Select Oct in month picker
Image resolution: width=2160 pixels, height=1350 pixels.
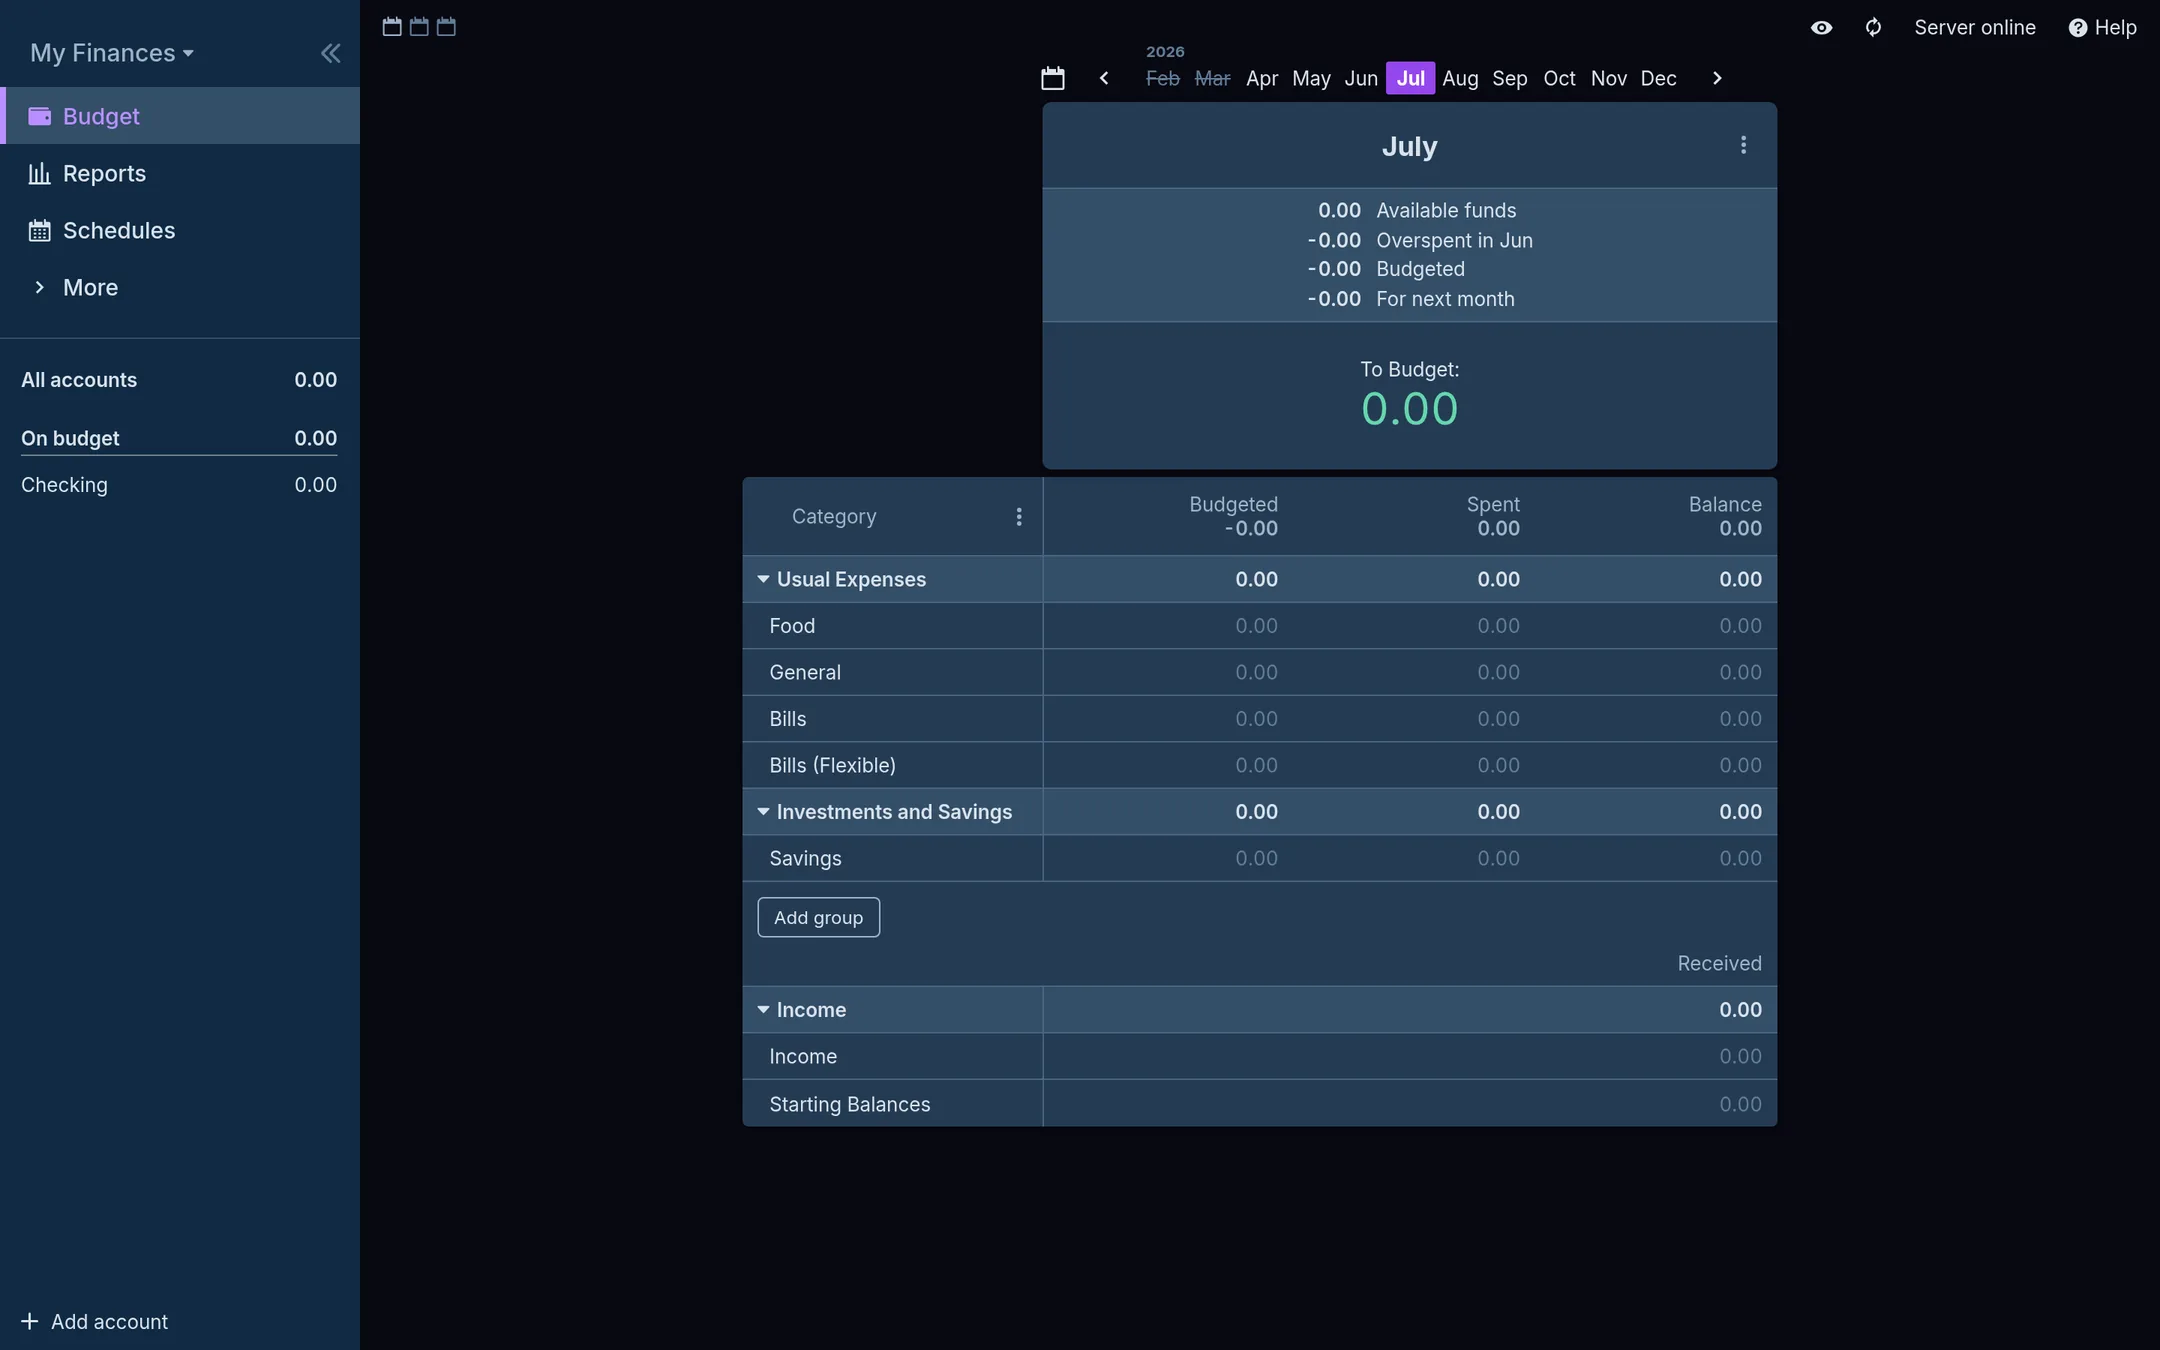(1559, 78)
